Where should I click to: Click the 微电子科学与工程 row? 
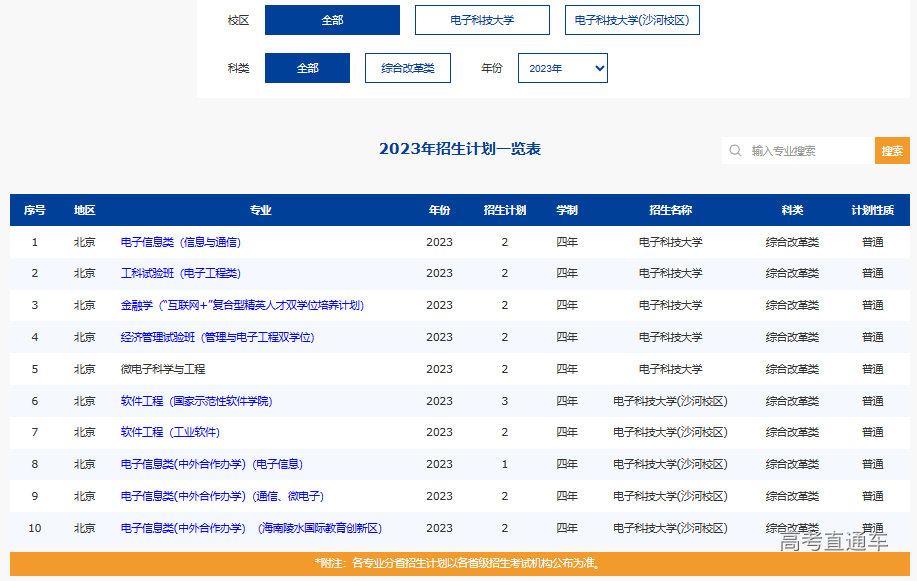point(163,369)
